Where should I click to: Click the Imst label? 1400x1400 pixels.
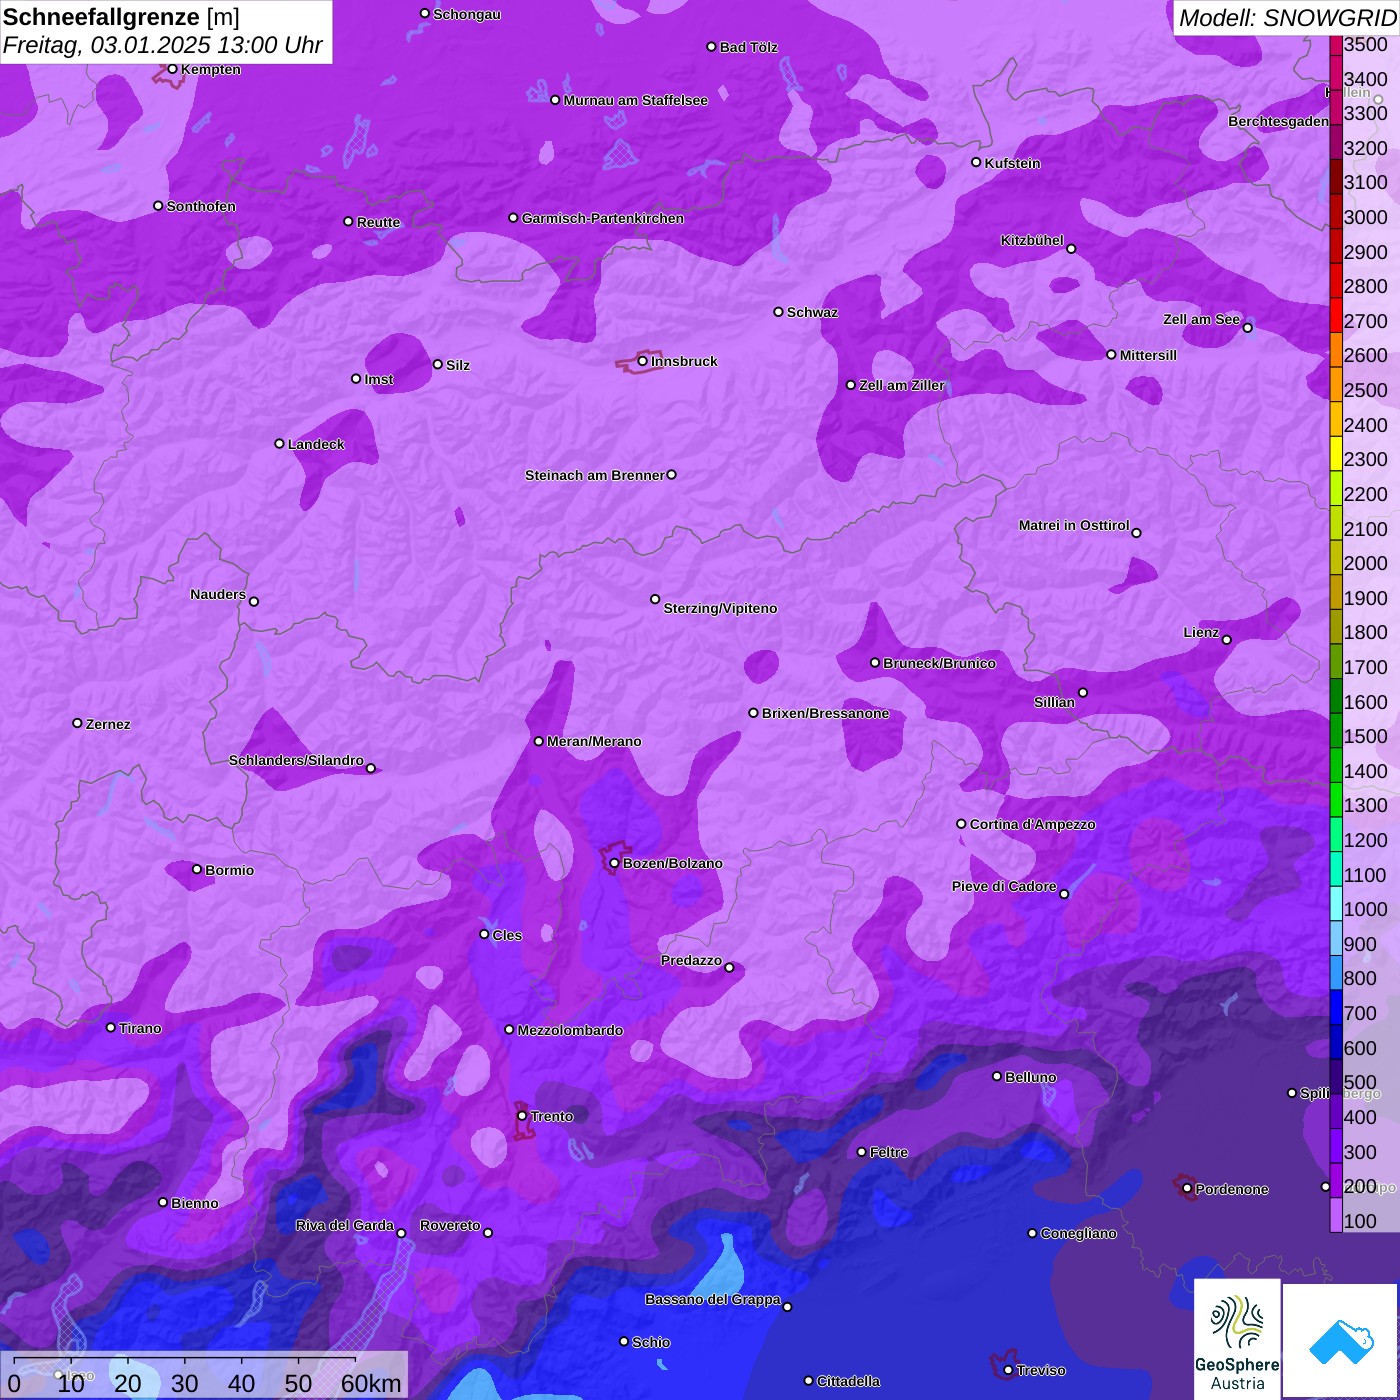(379, 379)
